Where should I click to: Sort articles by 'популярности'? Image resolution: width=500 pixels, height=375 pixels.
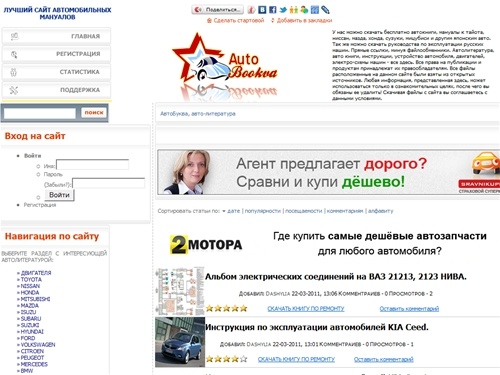[263, 211]
